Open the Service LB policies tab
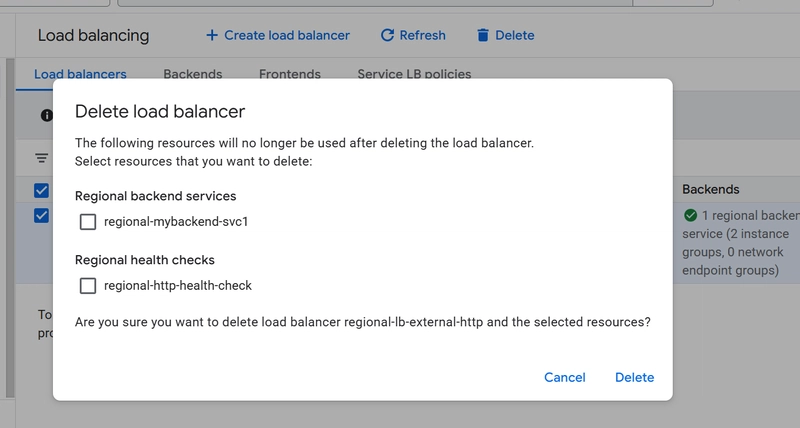The height and width of the screenshot is (428, 800). click(x=414, y=74)
